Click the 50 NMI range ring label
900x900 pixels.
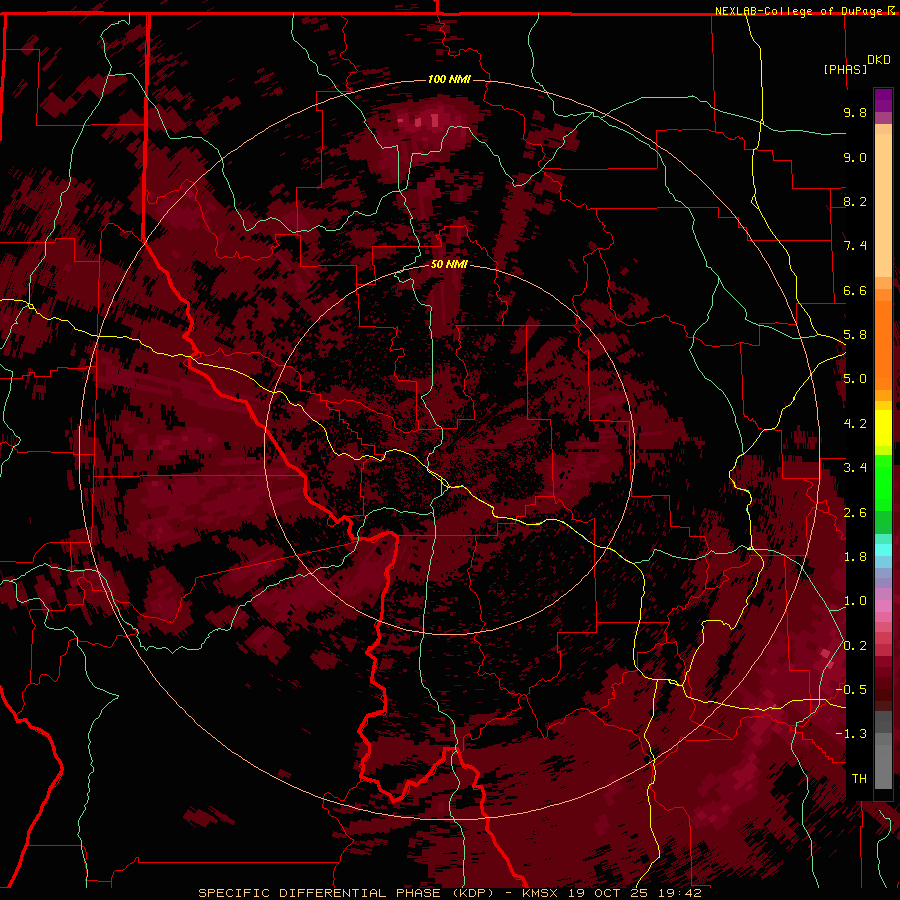pyautogui.click(x=449, y=264)
